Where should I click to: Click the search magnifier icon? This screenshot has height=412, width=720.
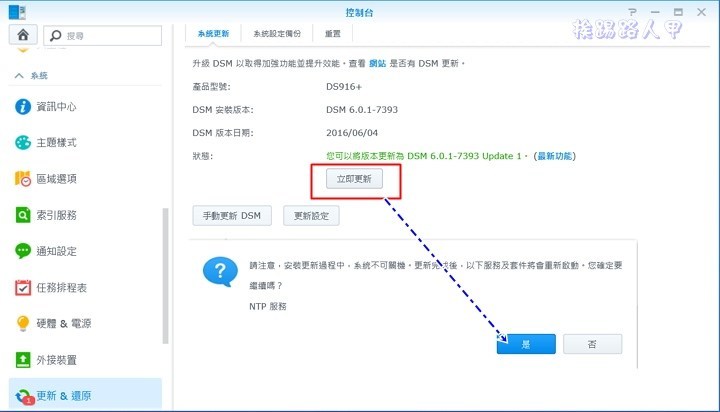pyautogui.click(x=56, y=35)
